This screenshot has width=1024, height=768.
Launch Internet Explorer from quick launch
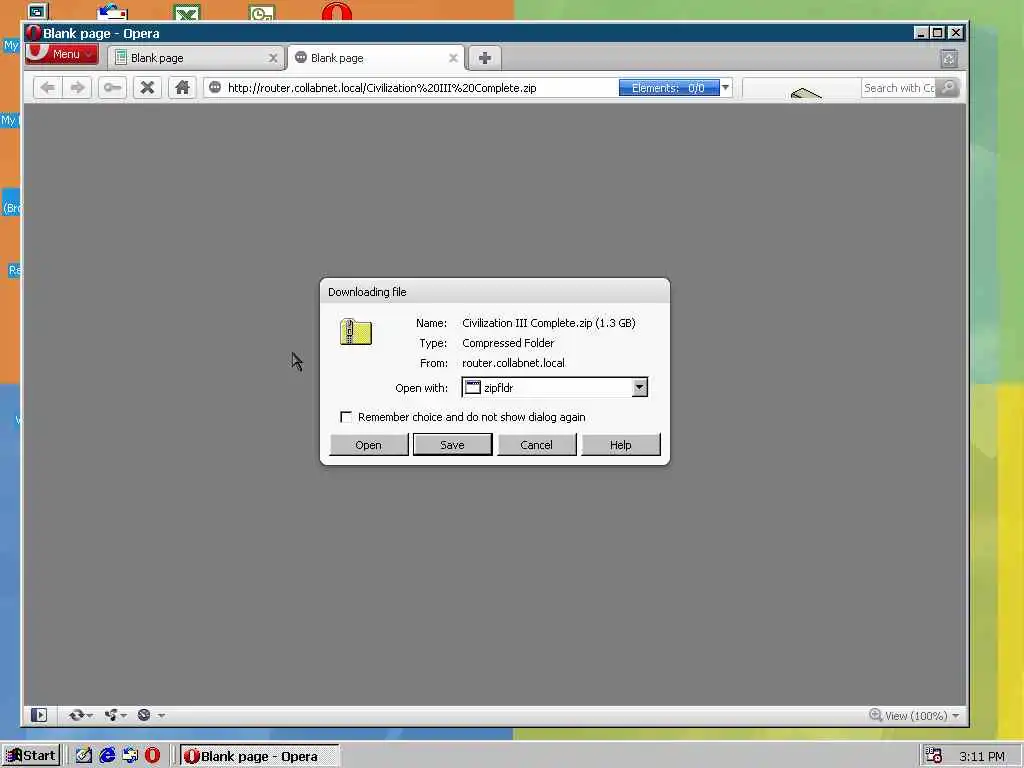(107, 756)
